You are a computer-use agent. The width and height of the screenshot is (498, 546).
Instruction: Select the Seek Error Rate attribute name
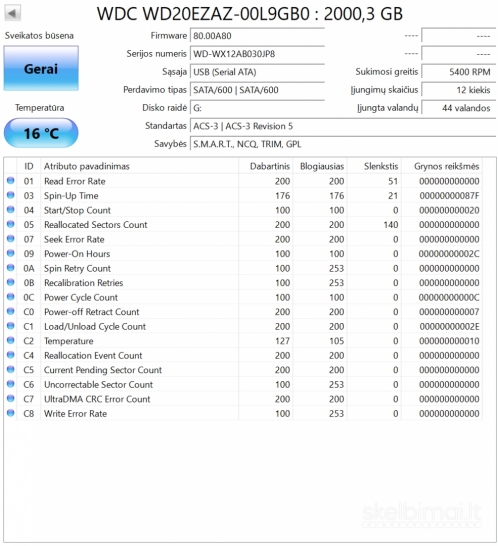click(x=74, y=239)
